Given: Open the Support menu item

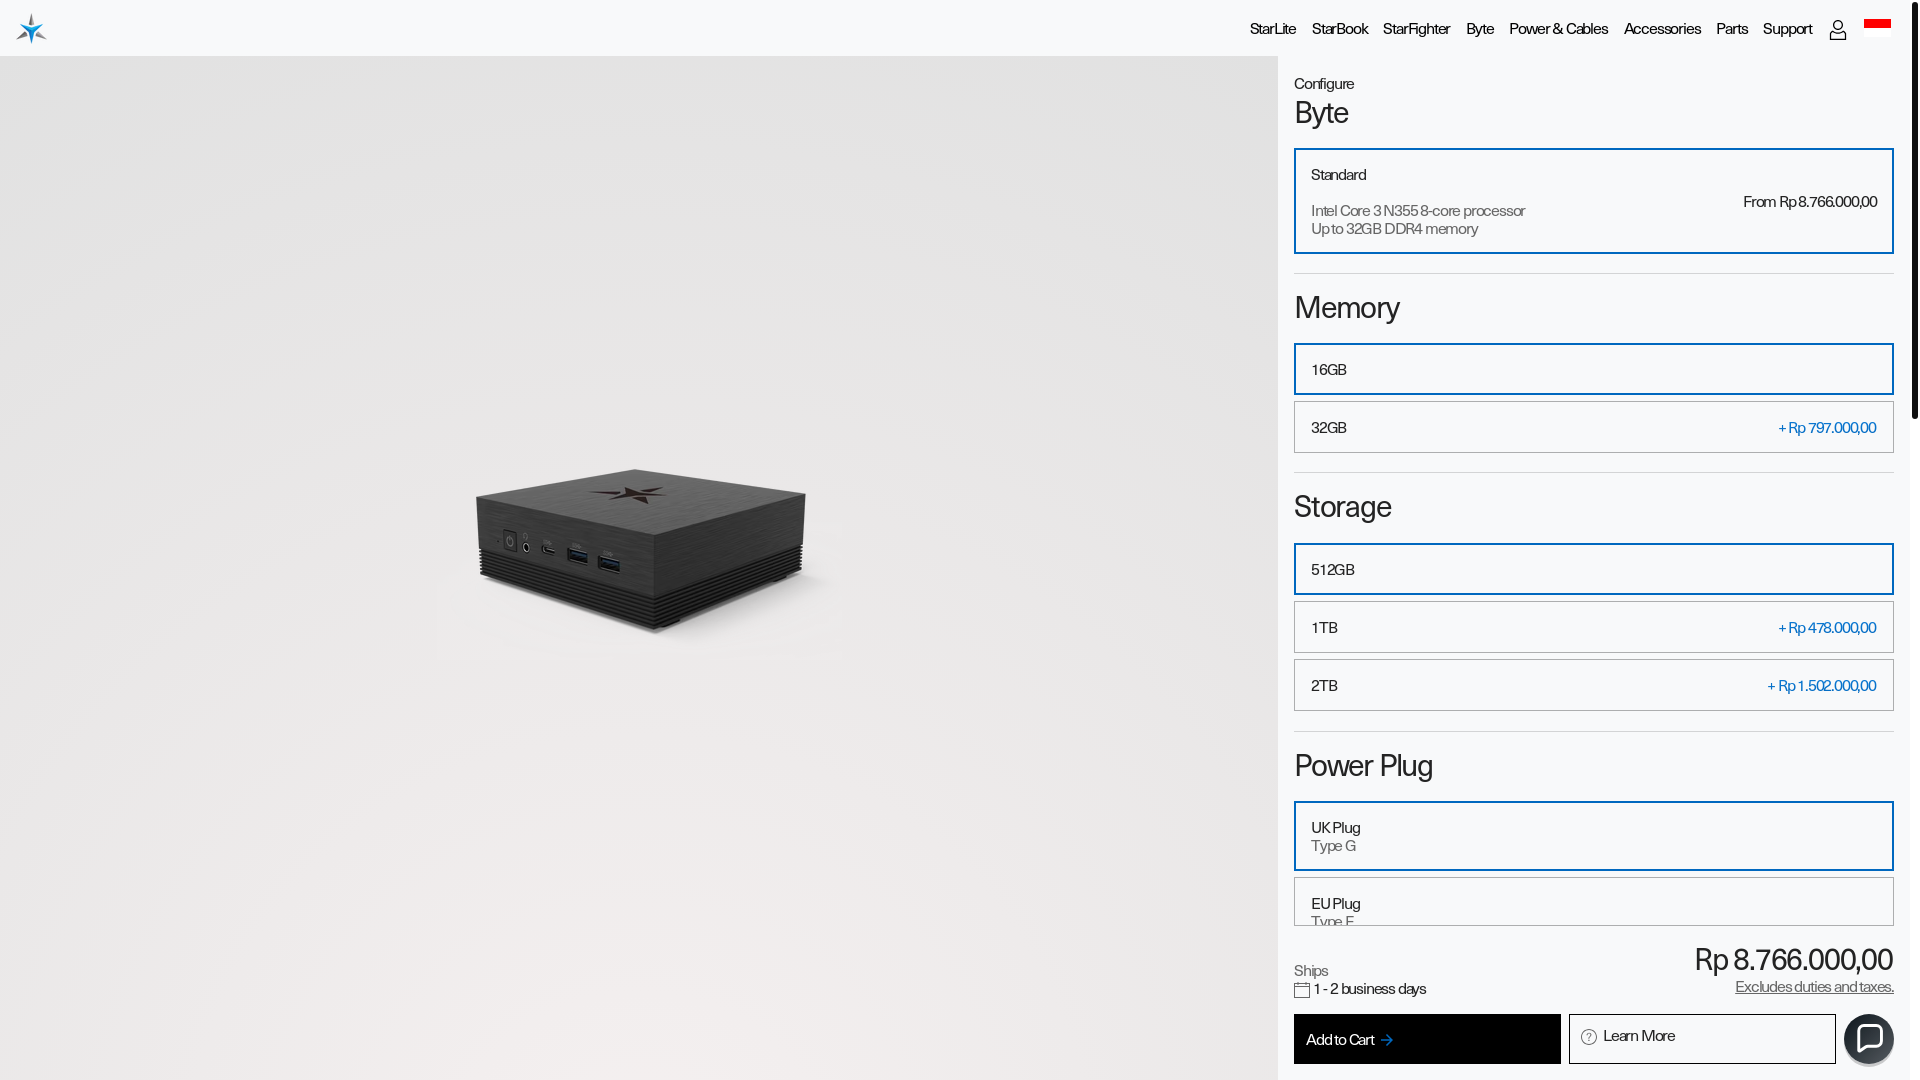Looking at the screenshot, I should coord(1787,28).
